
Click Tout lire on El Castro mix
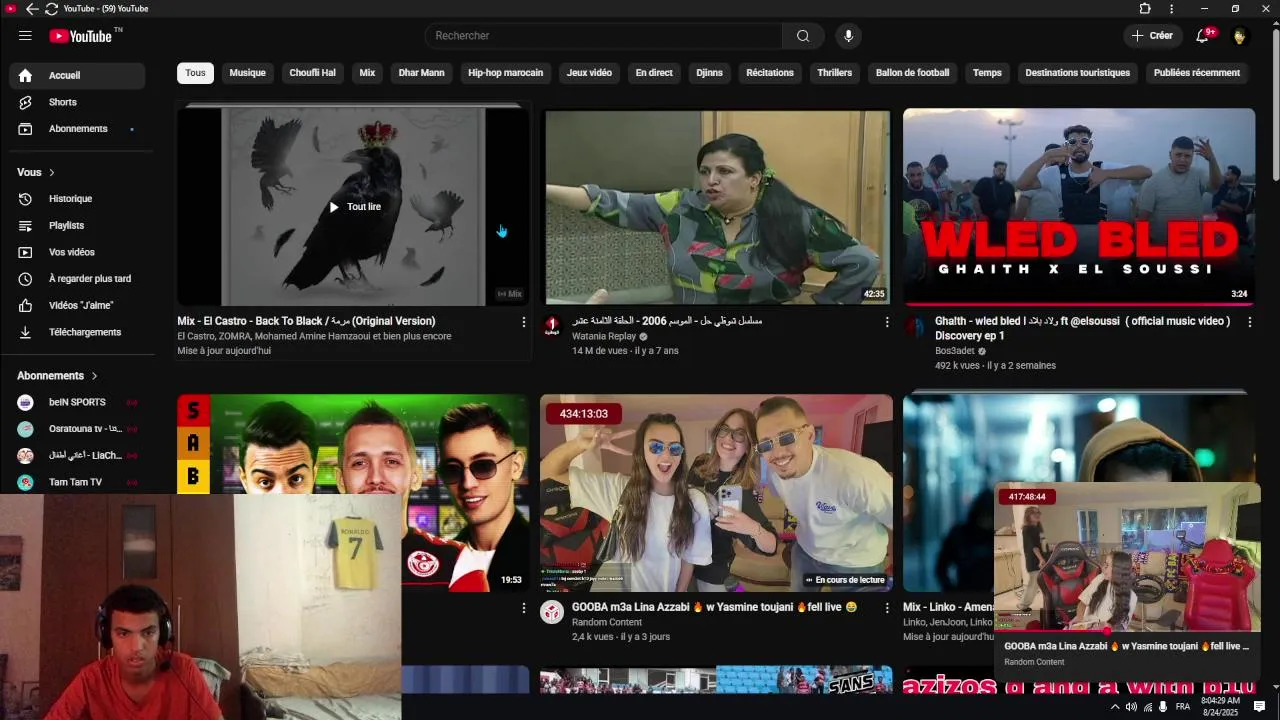[x=355, y=207]
